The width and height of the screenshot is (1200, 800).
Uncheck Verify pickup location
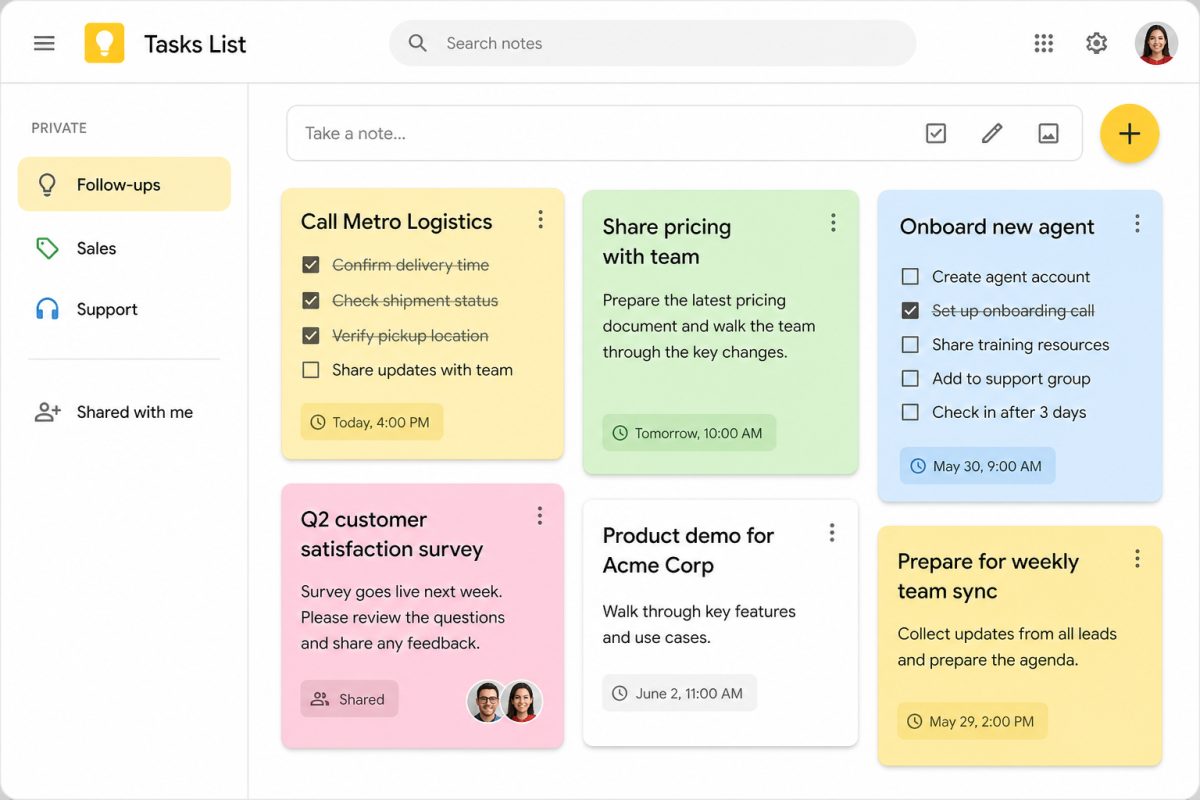click(310, 335)
